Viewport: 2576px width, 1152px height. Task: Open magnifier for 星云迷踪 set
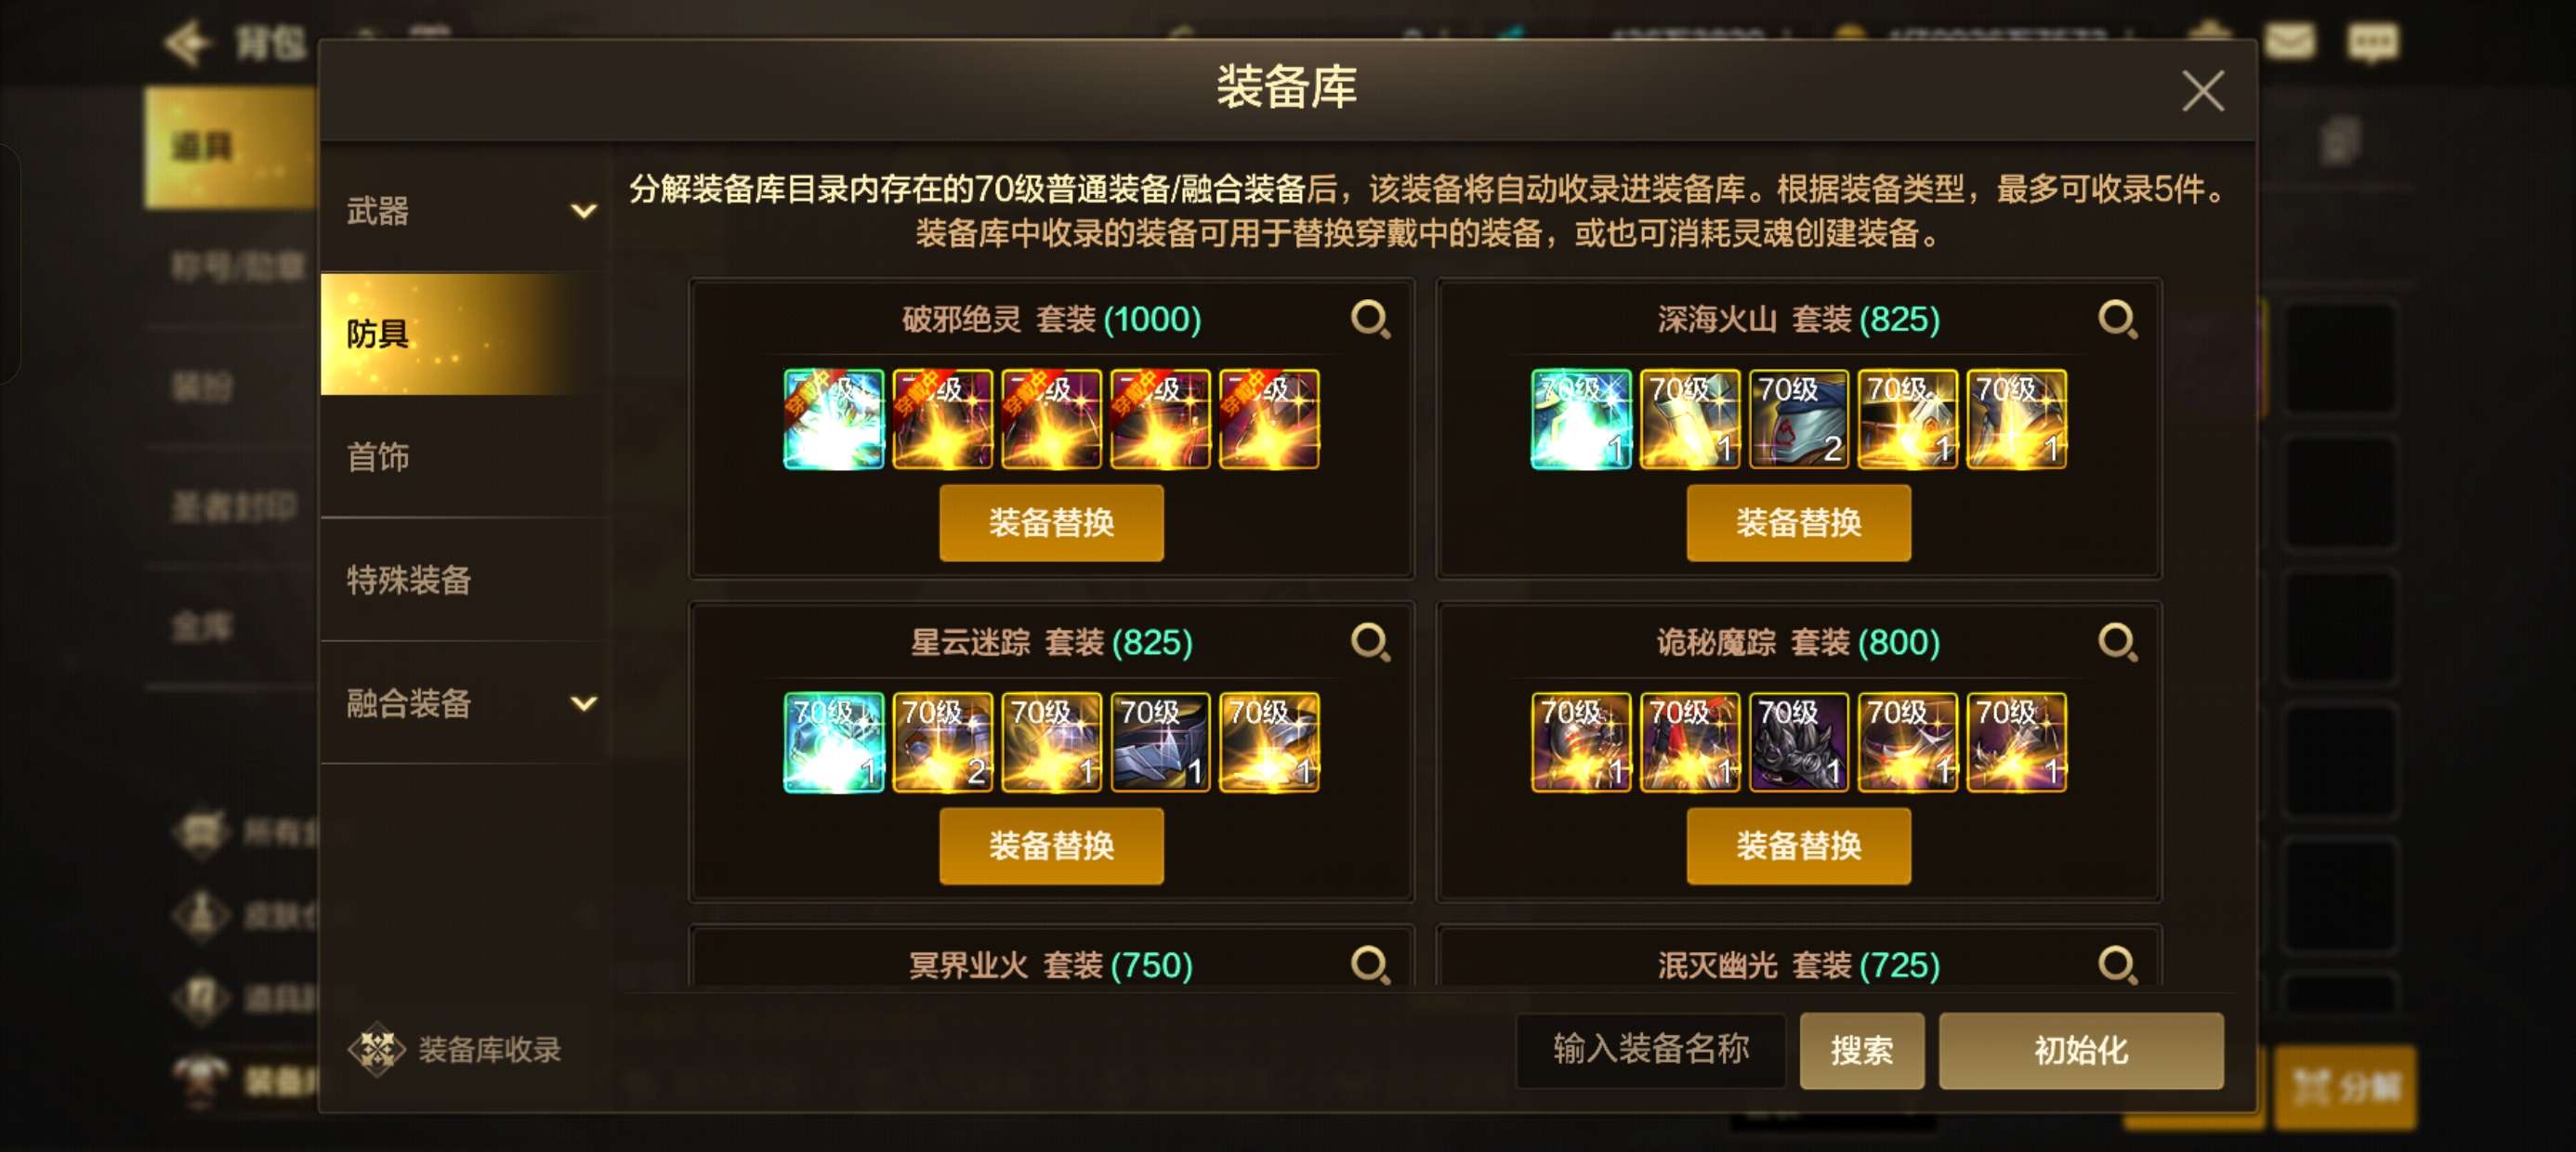(x=1370, y=643)
